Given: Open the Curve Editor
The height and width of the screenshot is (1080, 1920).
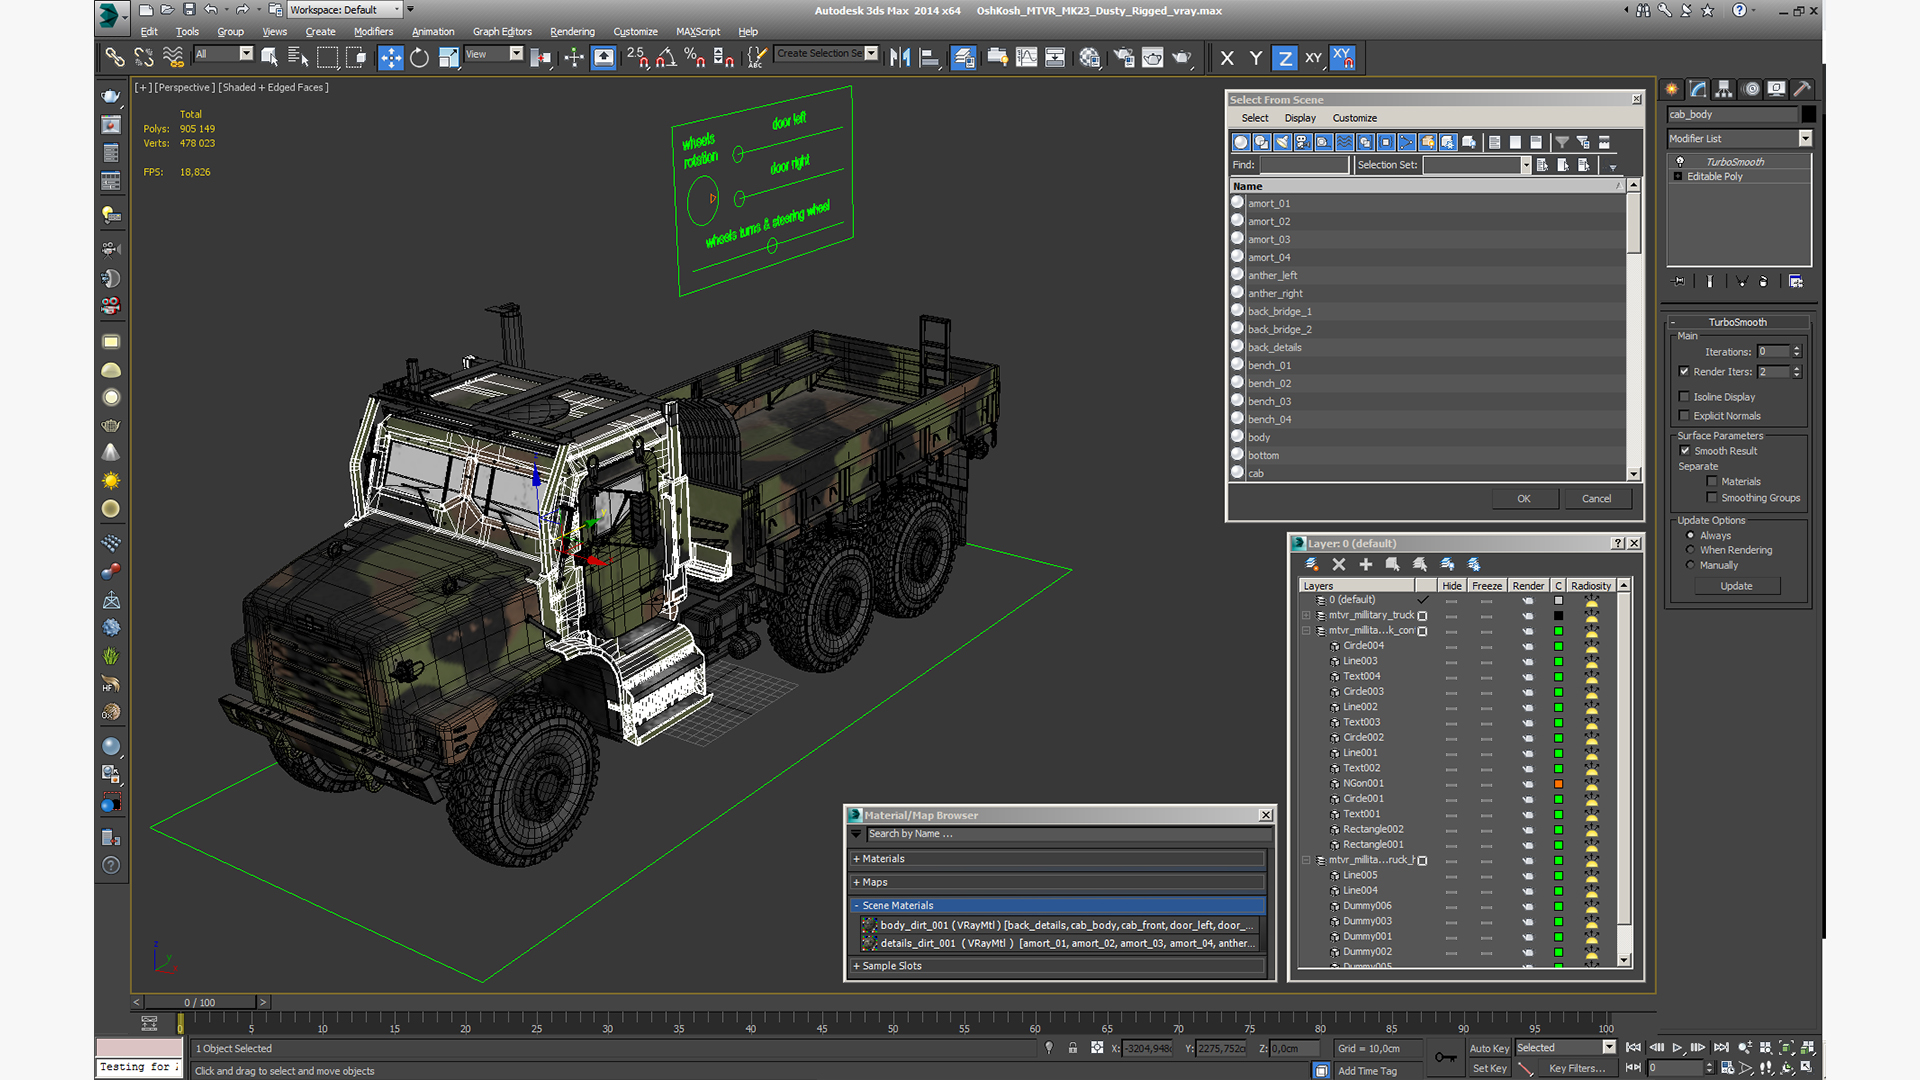Looking at the screenshot, I should coord(1026,58).
